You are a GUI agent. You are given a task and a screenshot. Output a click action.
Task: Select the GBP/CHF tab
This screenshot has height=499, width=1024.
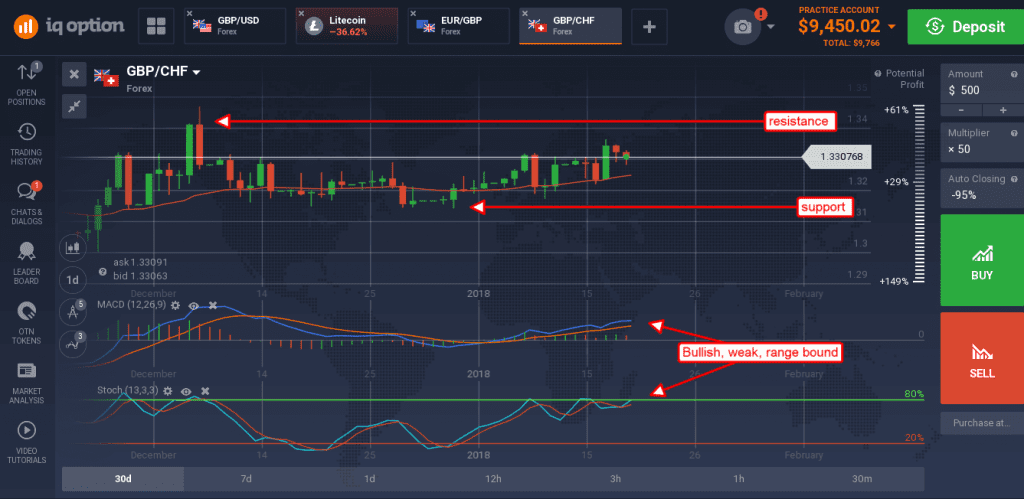click(571, 26)
